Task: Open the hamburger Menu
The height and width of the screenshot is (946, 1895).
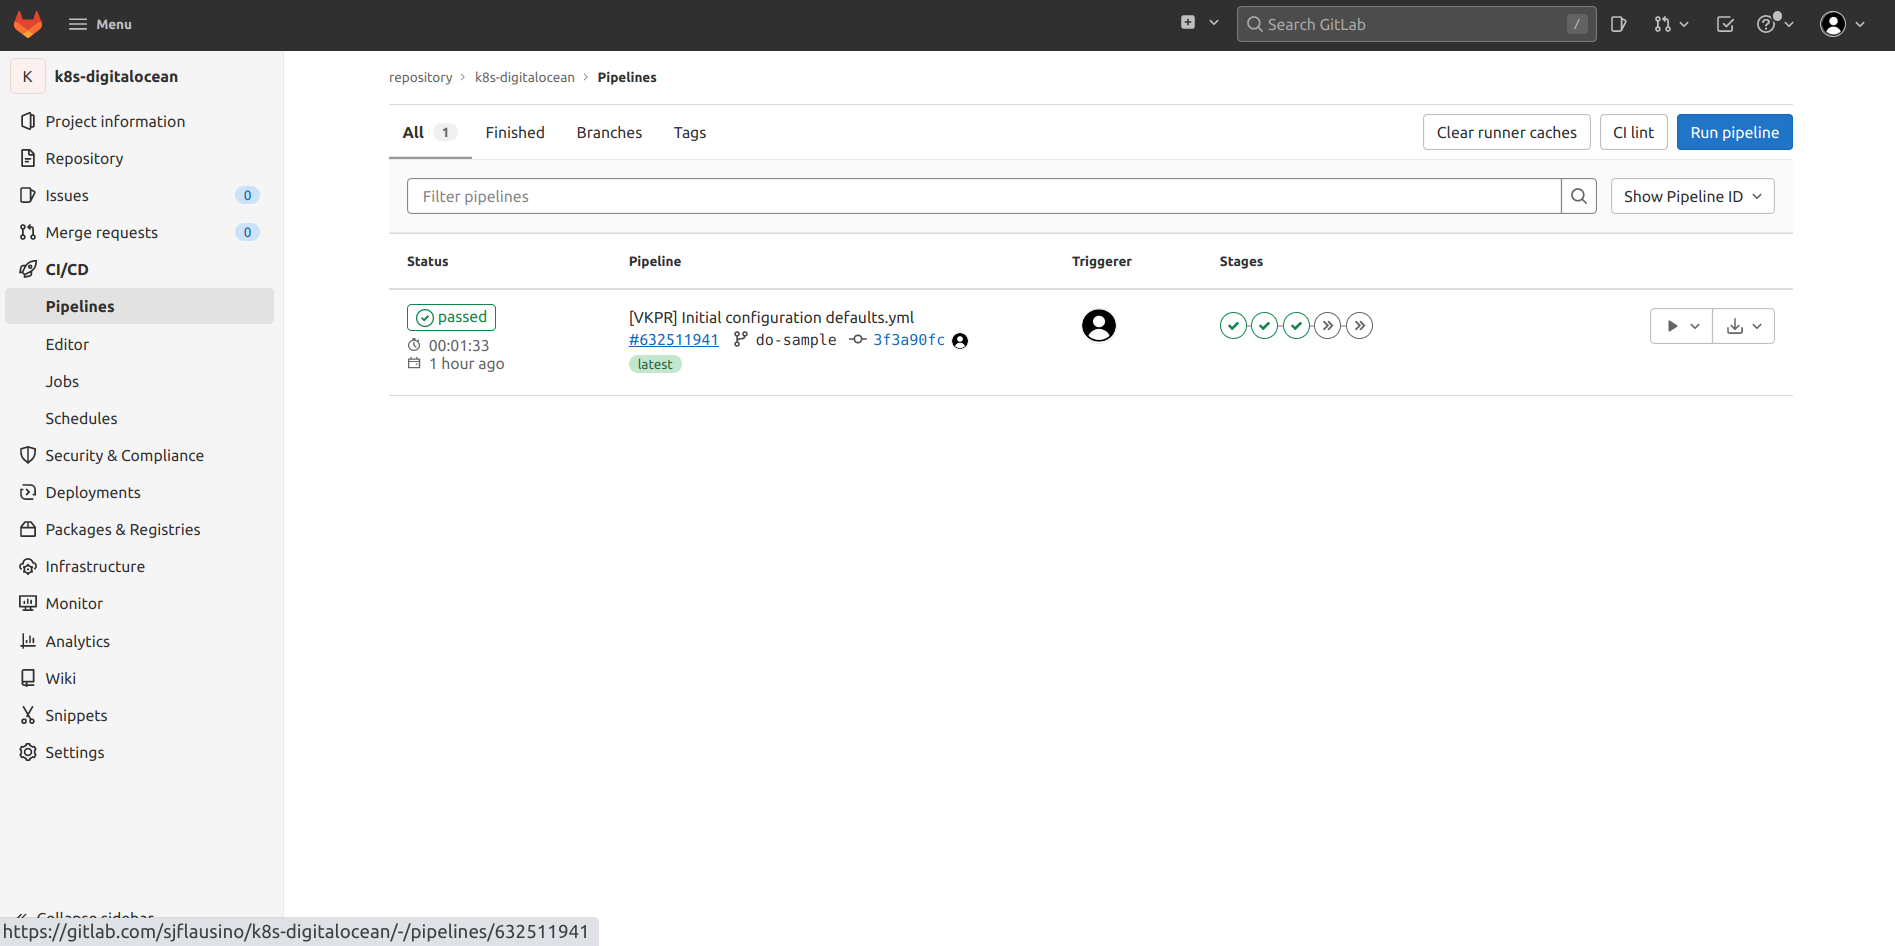Action: click(100, 24)
